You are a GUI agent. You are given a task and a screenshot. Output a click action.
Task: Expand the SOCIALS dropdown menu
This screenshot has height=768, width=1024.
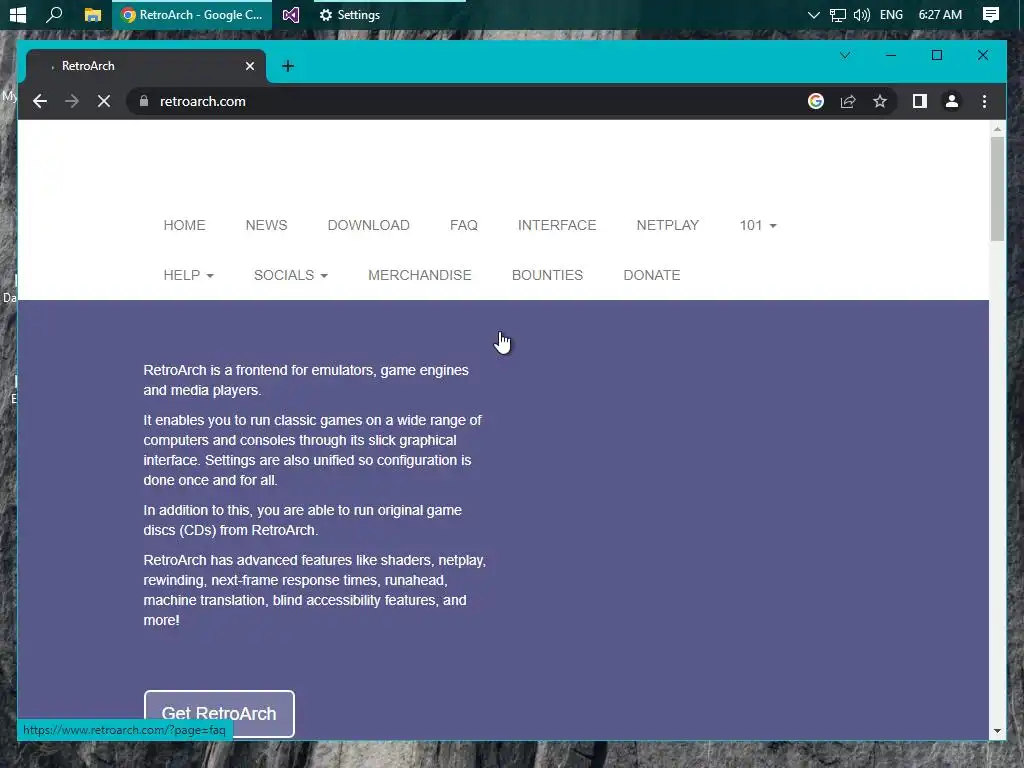pos(291,275)
